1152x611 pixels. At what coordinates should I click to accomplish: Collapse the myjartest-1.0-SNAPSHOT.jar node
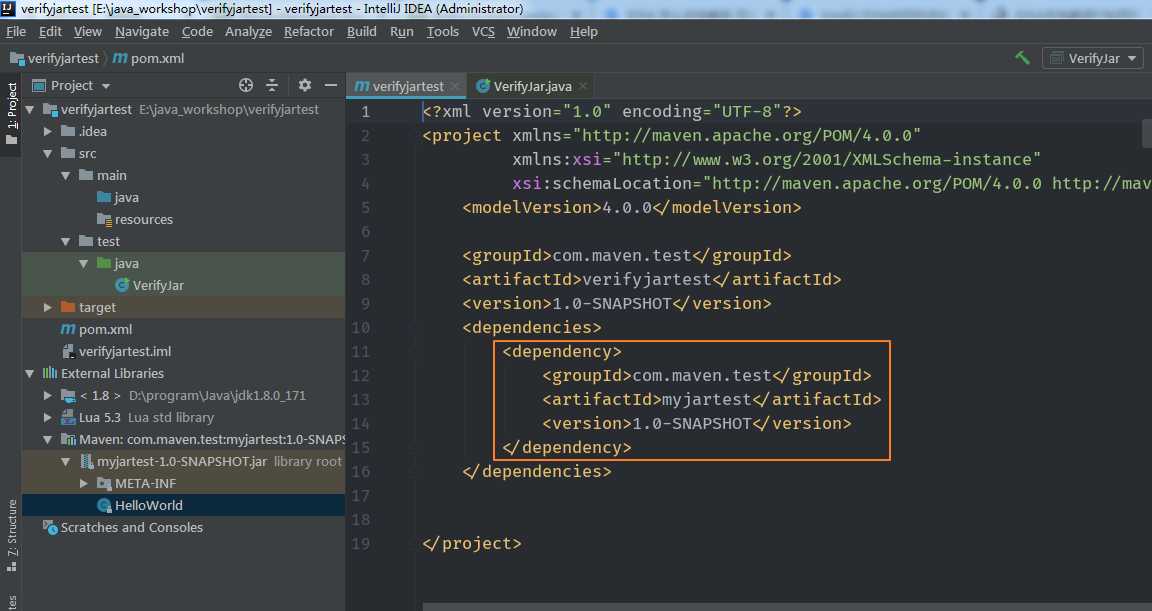(65, 462)
